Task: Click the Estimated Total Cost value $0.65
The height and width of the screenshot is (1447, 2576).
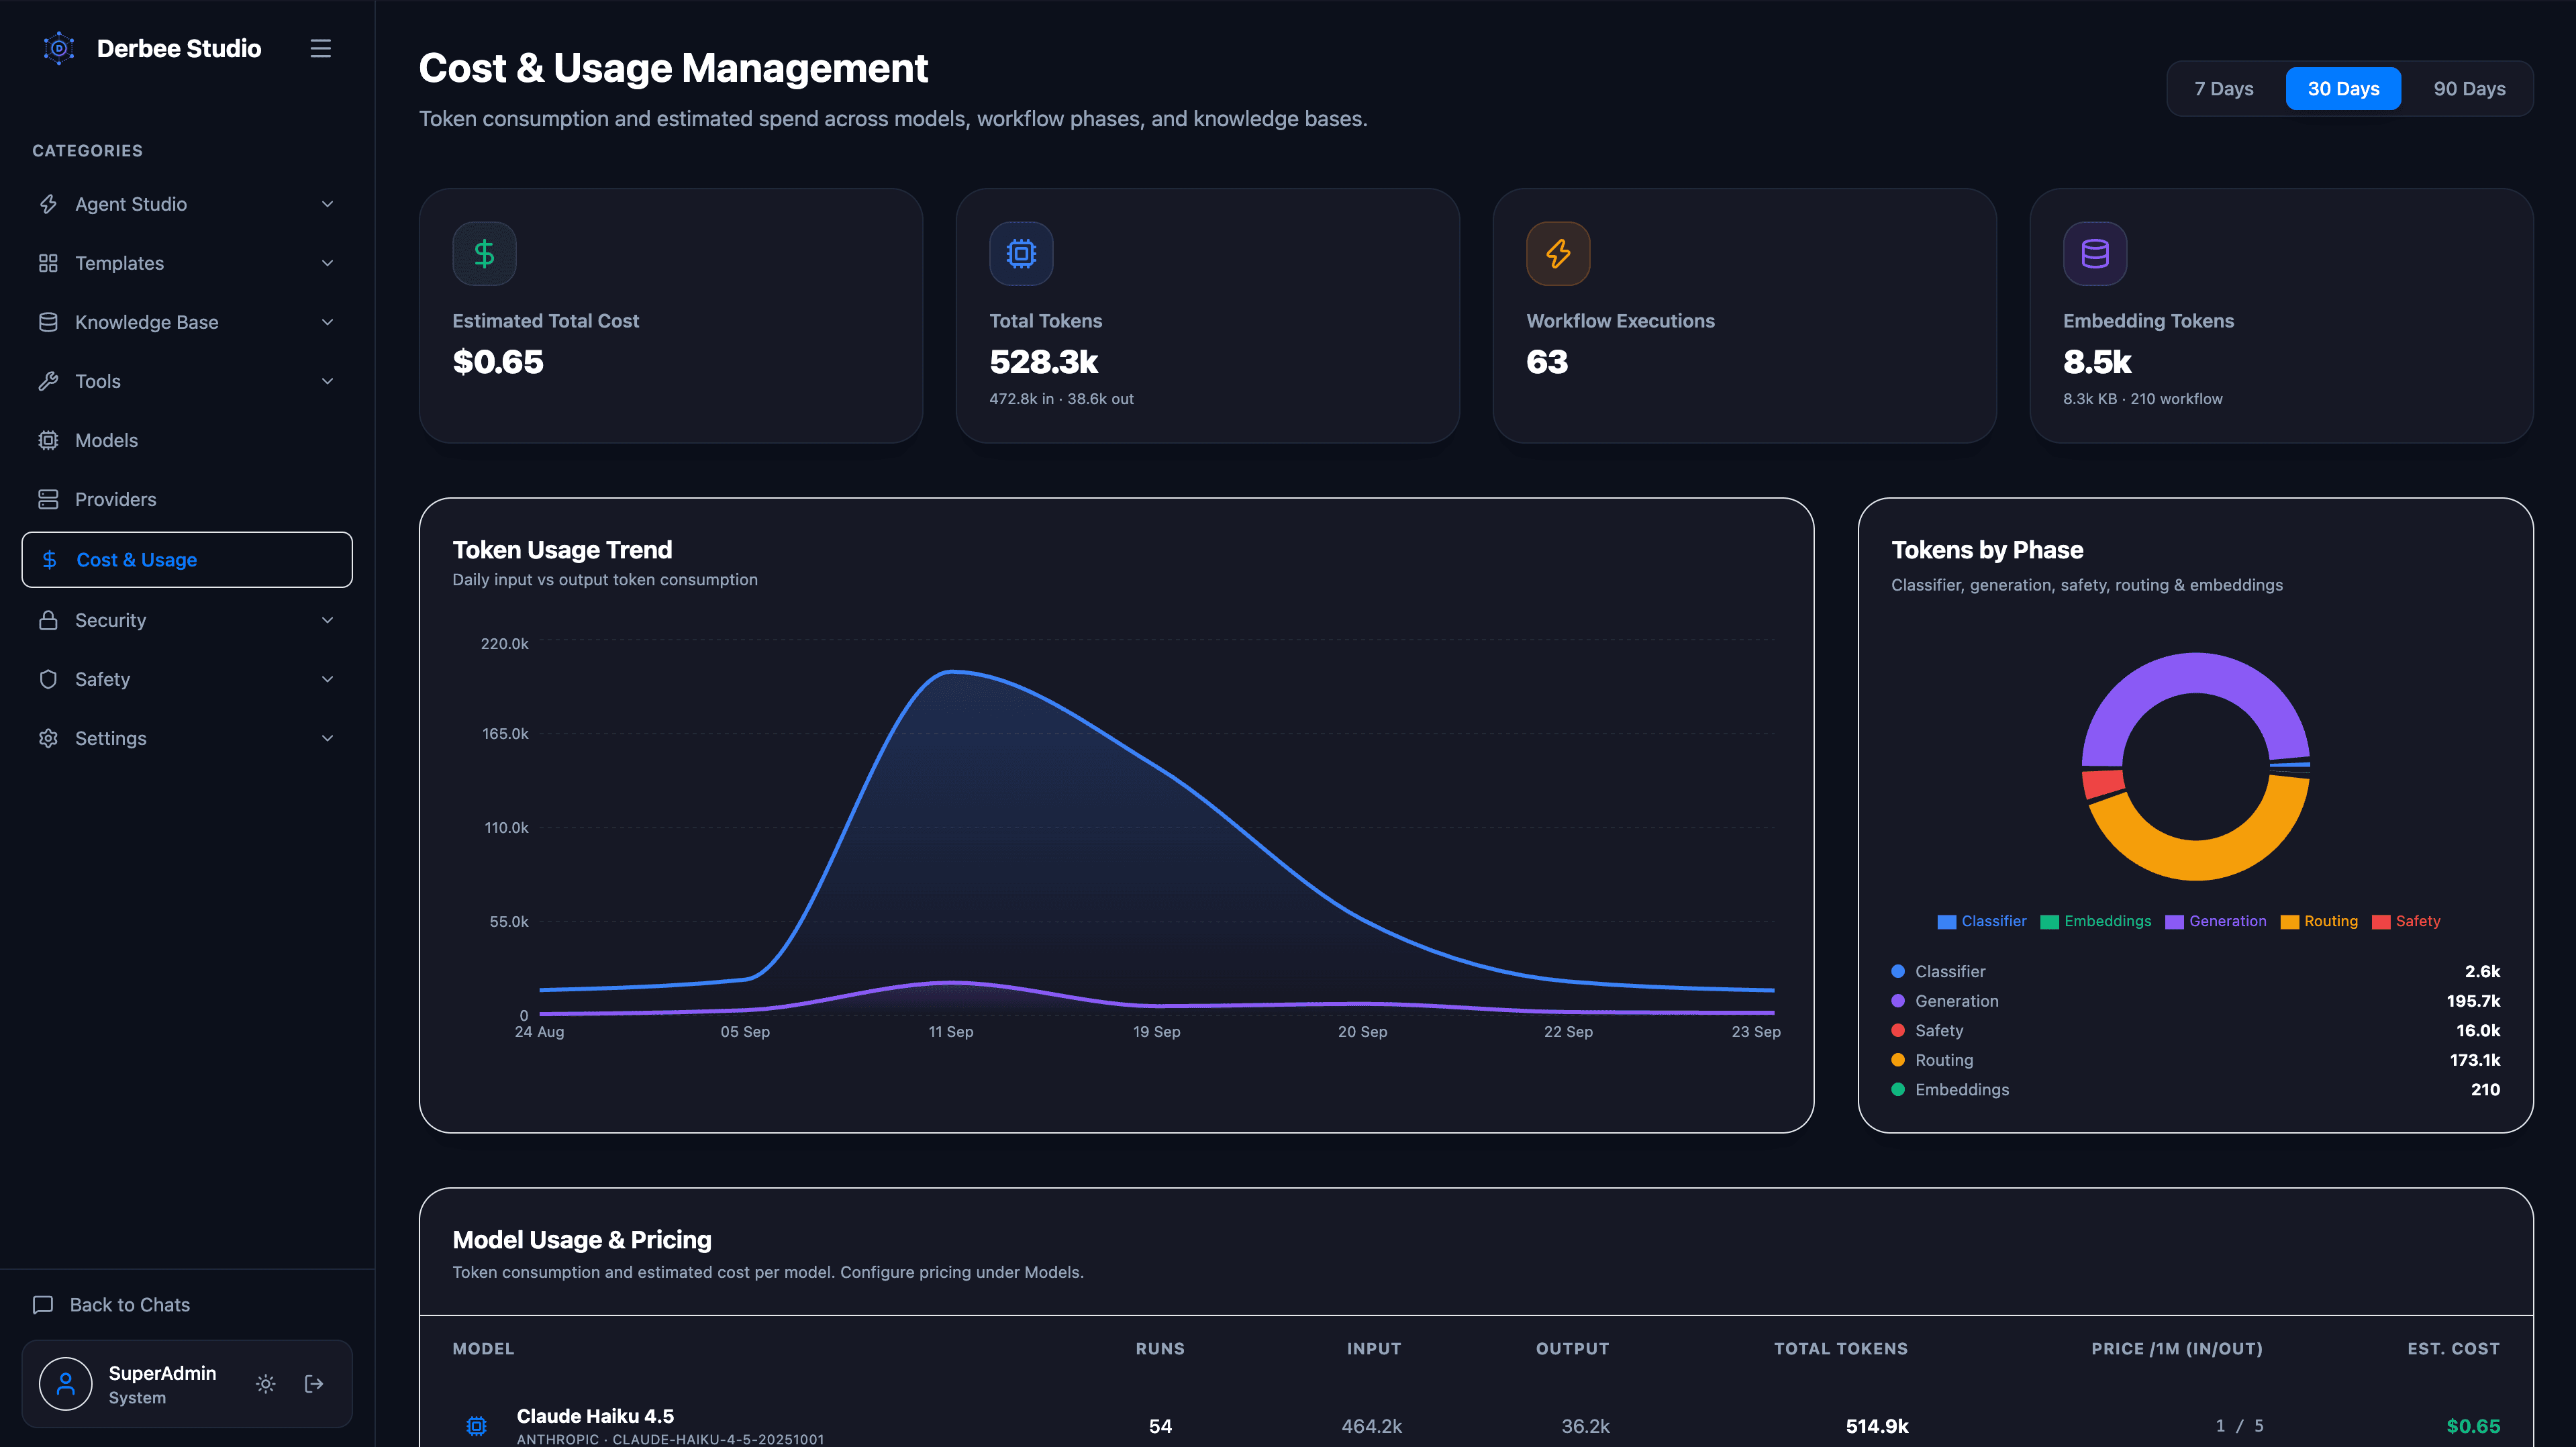Action: coord(498,362)
